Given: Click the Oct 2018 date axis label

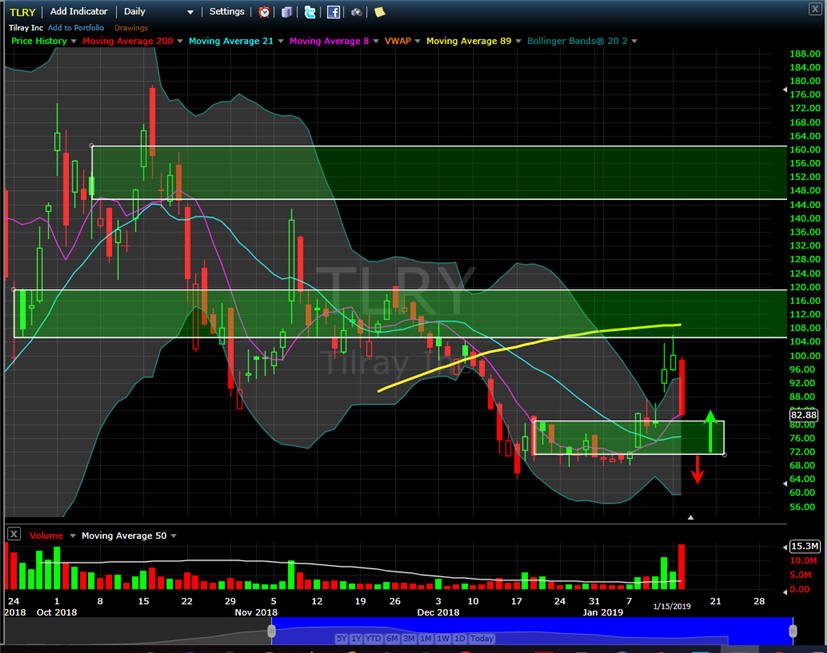Looking at the screenshot, I should [x=56, y=612].
